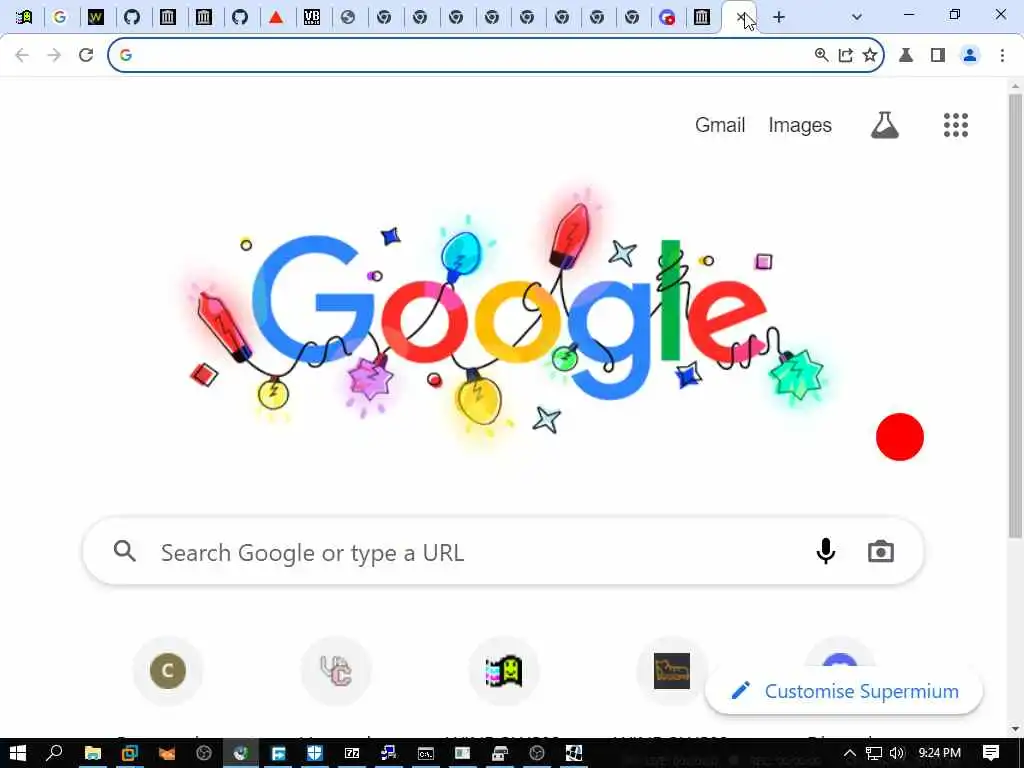Image resolution: width=1024 pixels, height=768 pixels.
Task: Switch to the green monster favicon tab
Action: 24,17
